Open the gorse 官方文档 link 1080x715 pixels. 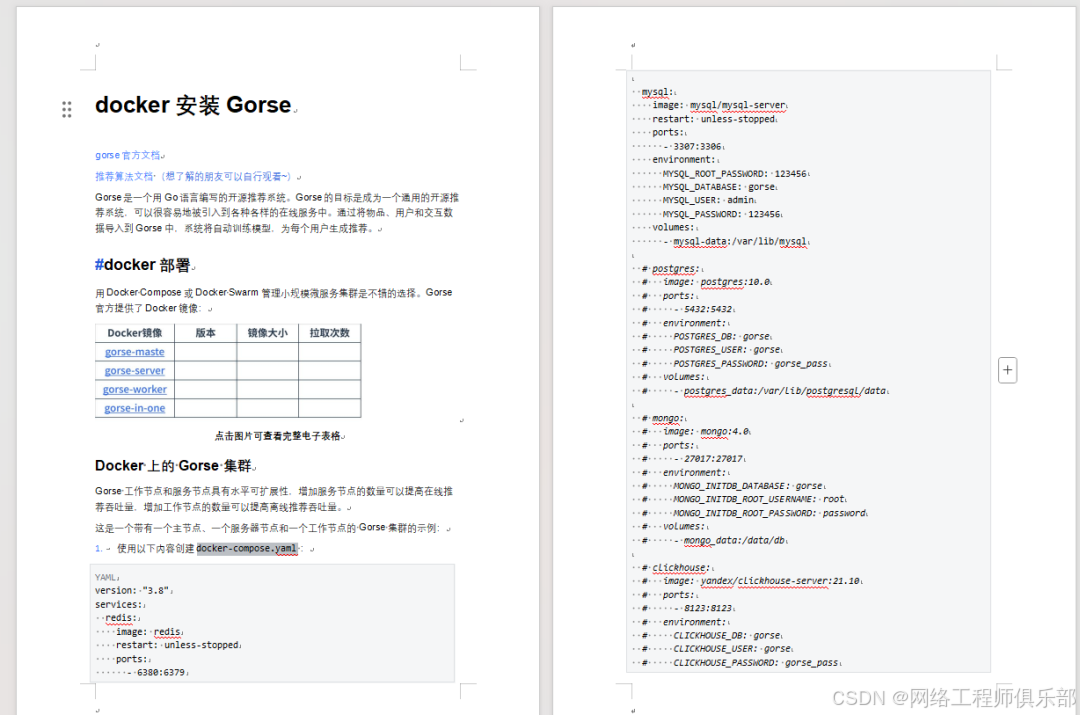pyautogui.click(x=127, y=156)
